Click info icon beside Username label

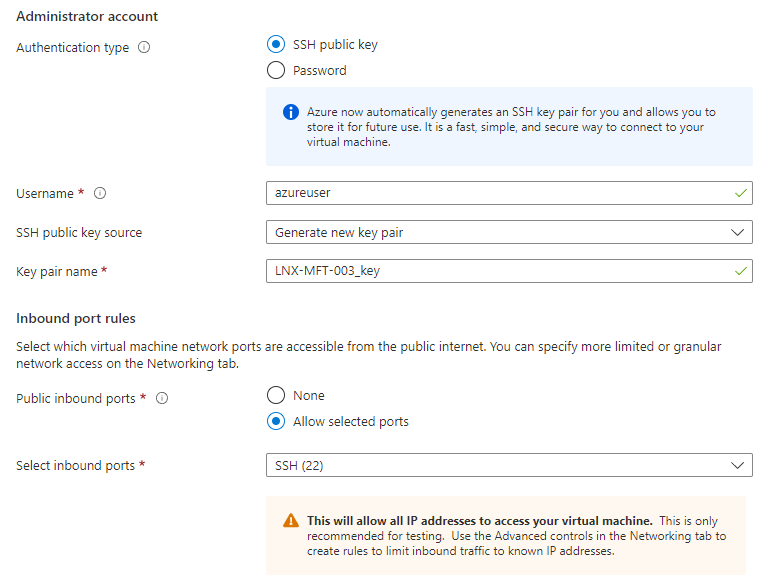(100, 194)
